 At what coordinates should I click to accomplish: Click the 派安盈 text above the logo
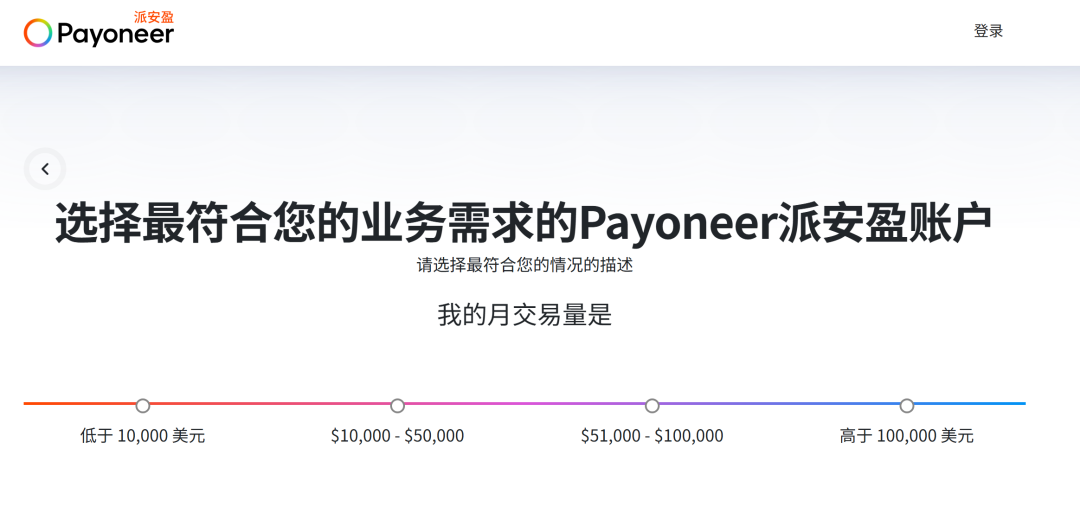pyautogui.click(x=154, y=17)
